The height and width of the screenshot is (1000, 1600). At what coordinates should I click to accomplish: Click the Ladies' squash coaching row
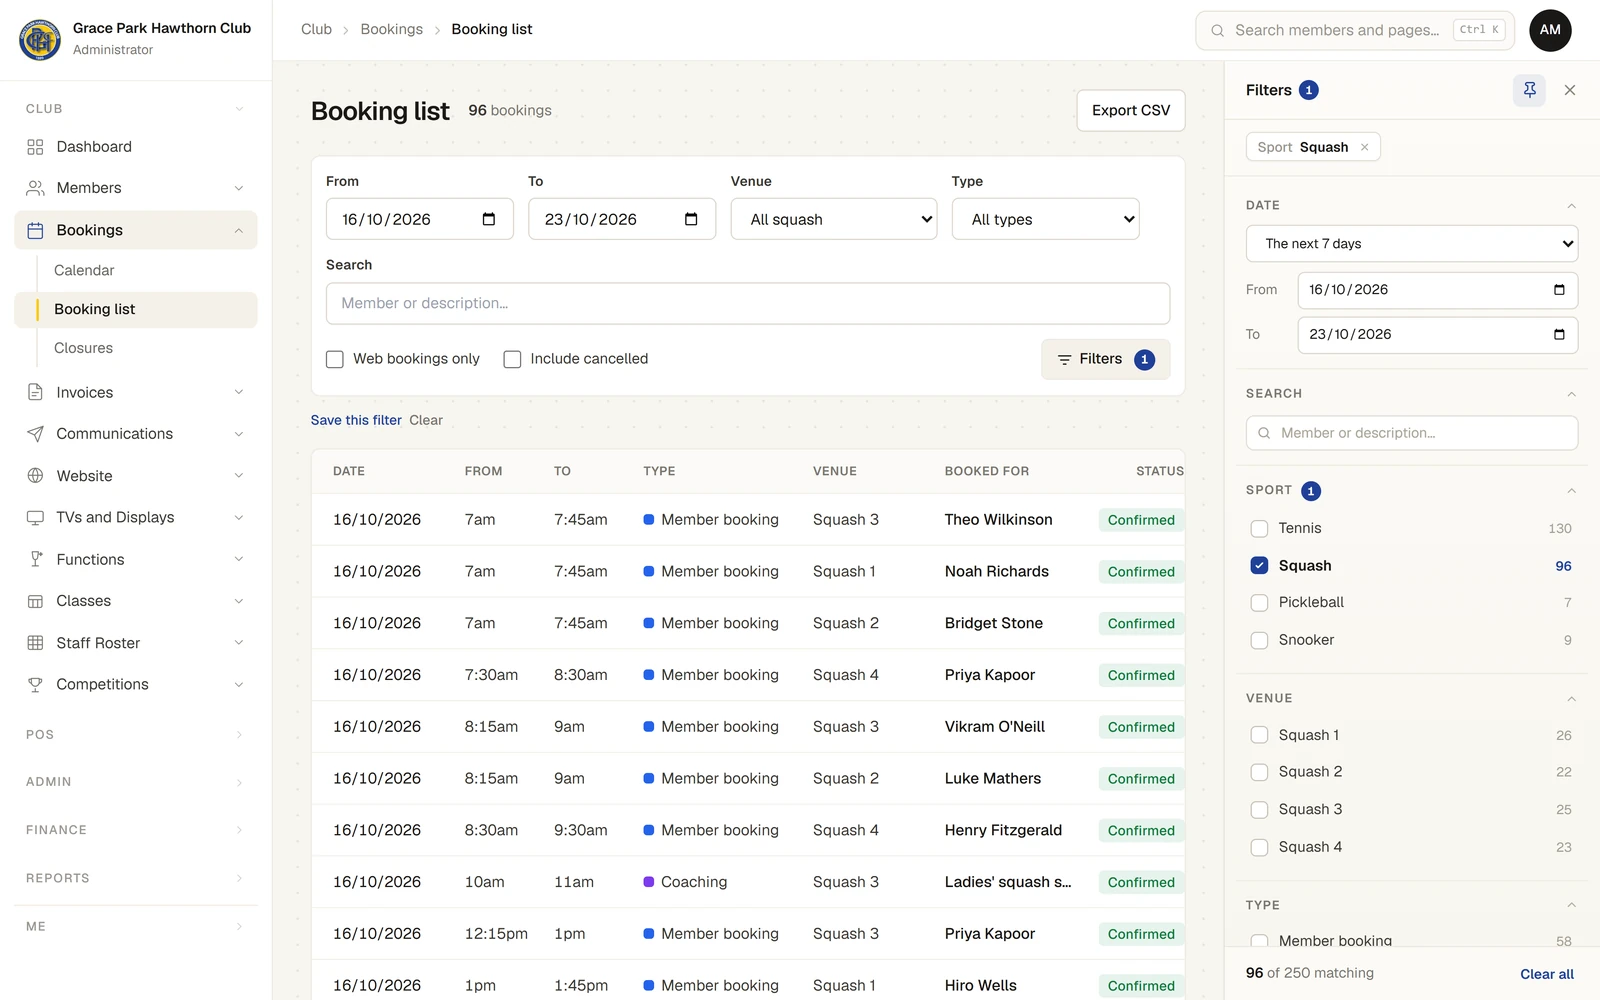[x=748, y=882]
